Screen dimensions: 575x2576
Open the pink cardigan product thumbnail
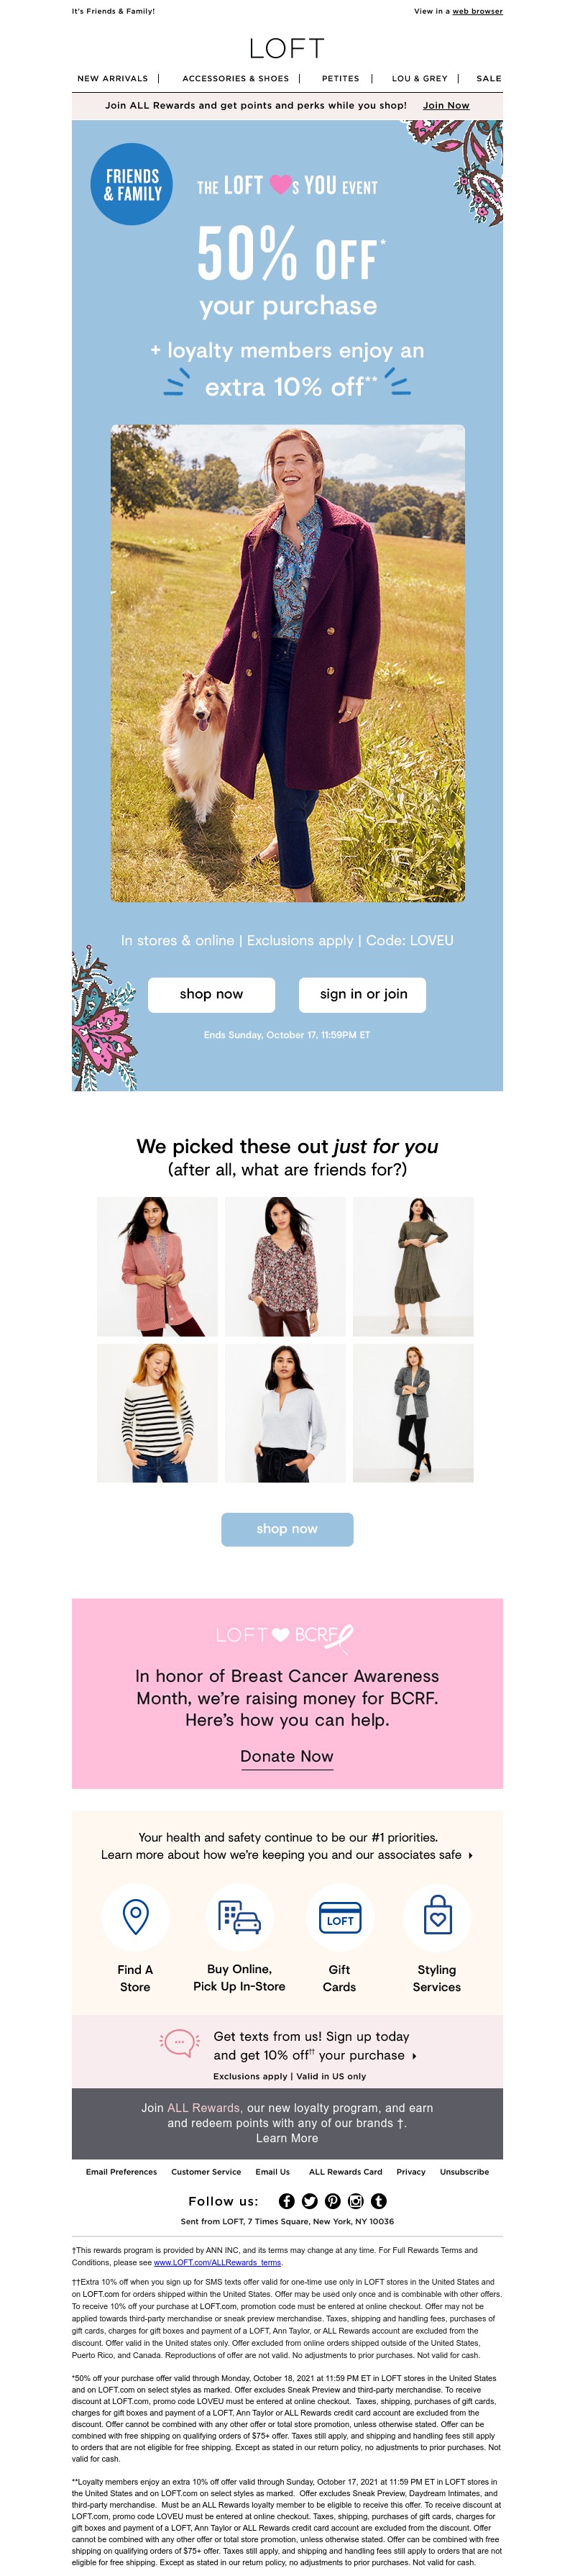point(157,1266)
